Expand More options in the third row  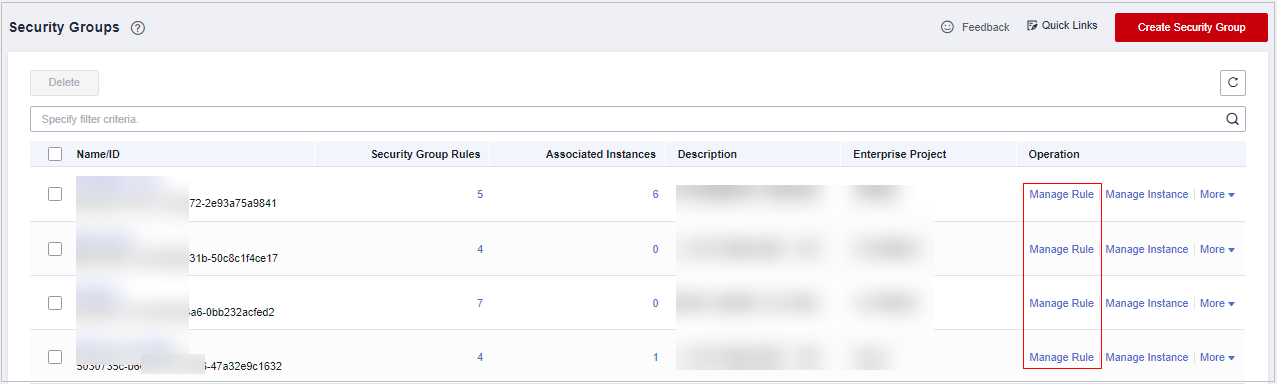point(1217,303)
